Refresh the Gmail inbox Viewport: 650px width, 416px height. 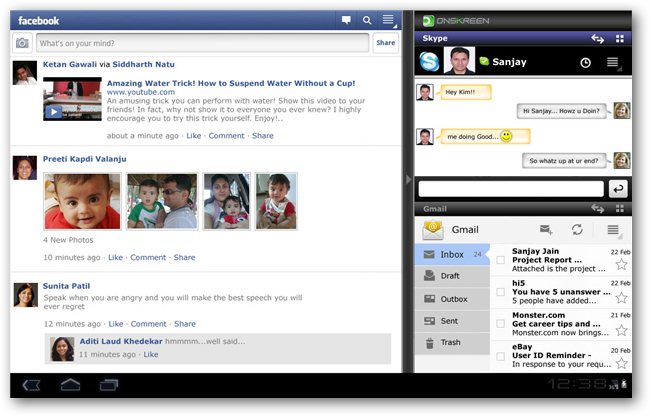click(x=577, y=230)
